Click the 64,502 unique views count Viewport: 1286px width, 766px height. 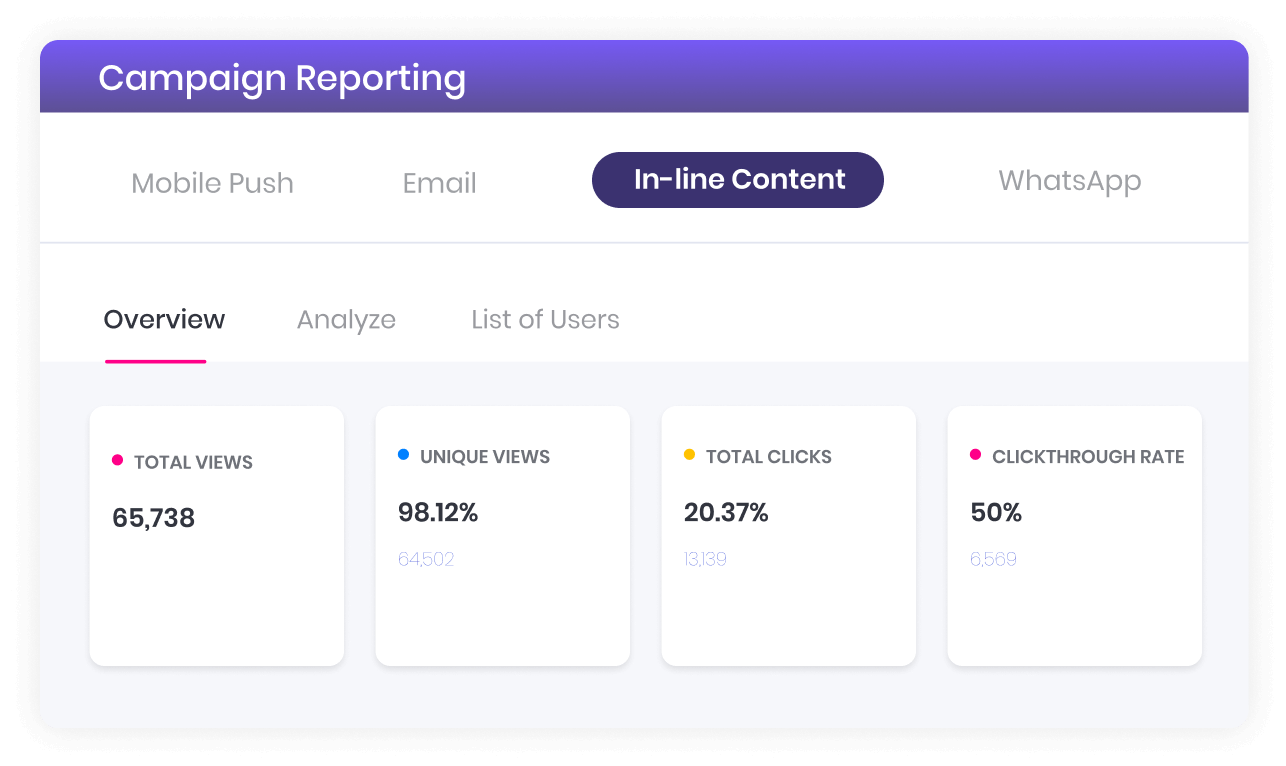[x=426, y=559]
